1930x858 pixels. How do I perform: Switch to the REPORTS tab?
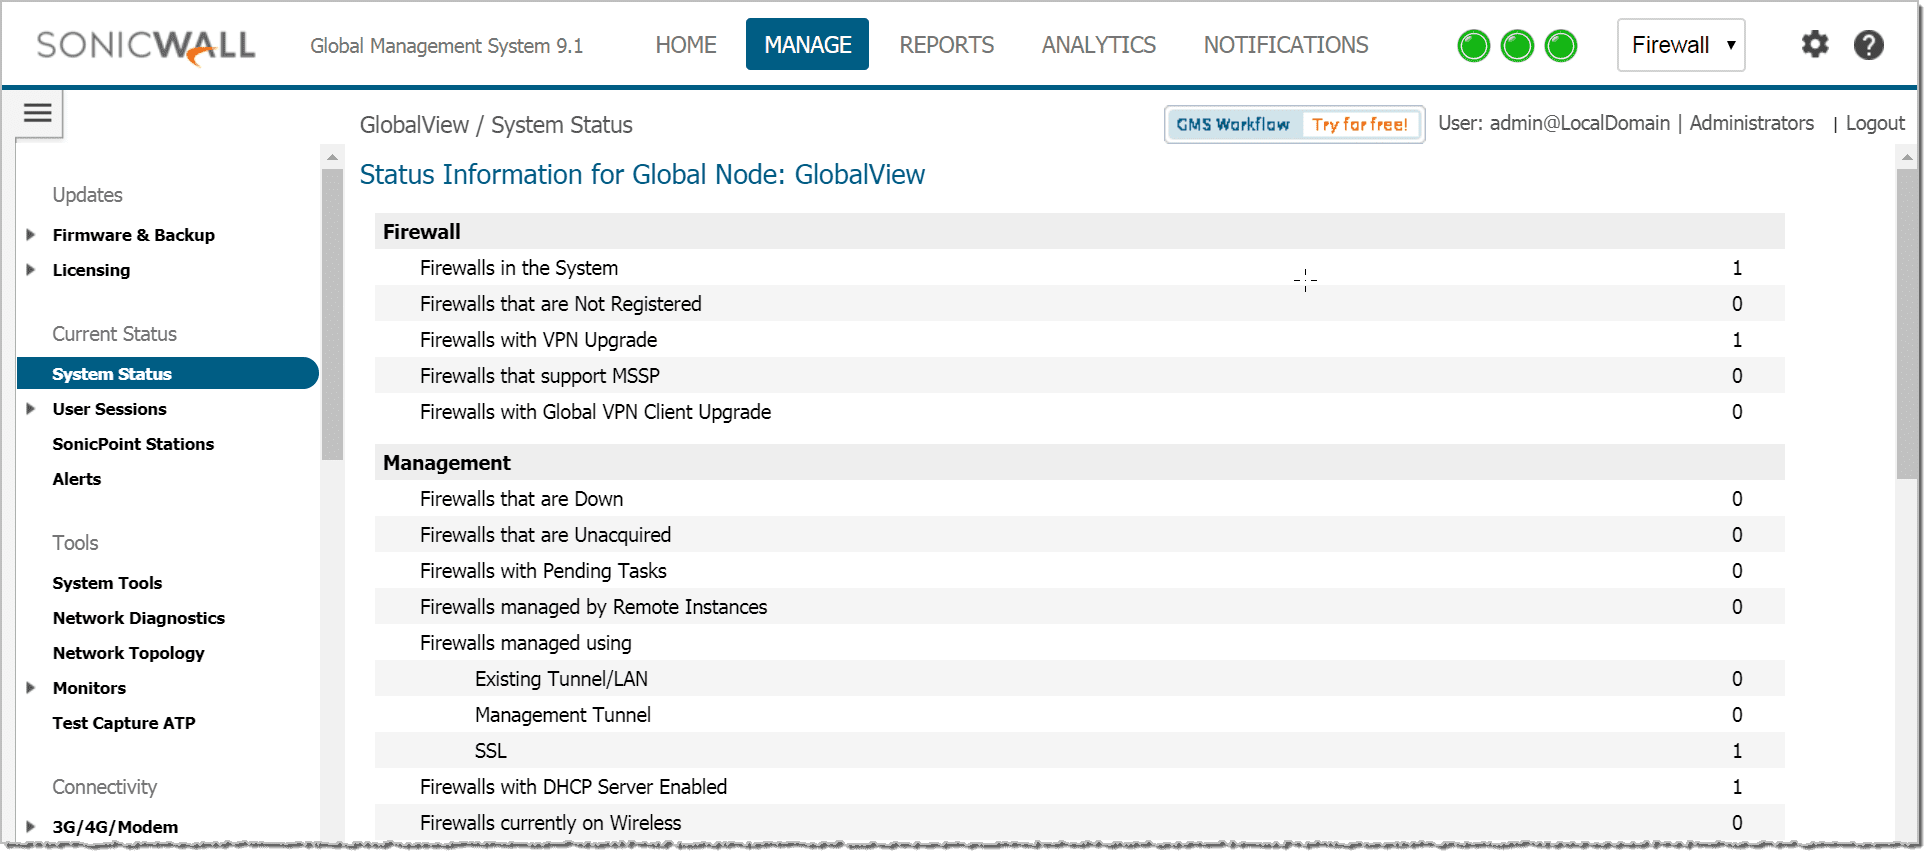(x=946, y=45)
